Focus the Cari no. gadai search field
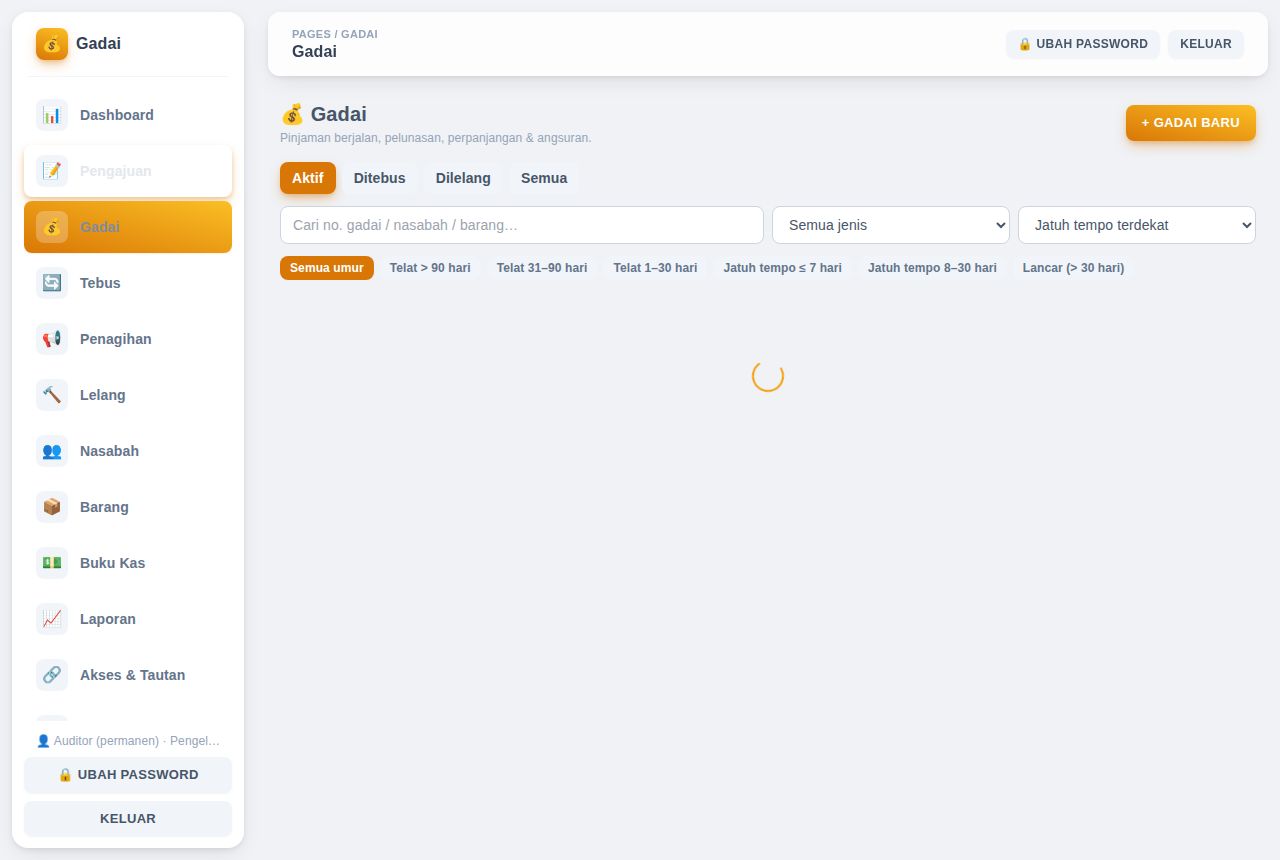This screenshot has height=860, width=1280. (x=522, y=225)
